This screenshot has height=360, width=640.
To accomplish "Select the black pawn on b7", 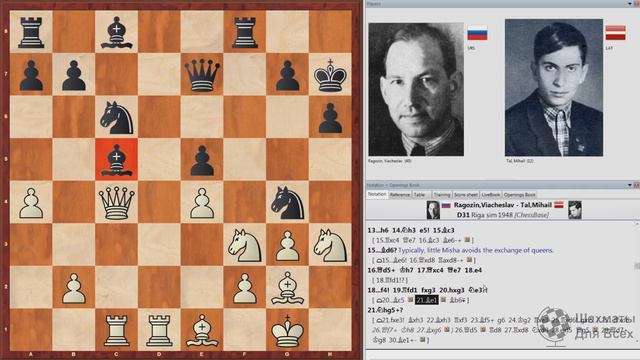I will pyautogui.click(x=74, y=75).
